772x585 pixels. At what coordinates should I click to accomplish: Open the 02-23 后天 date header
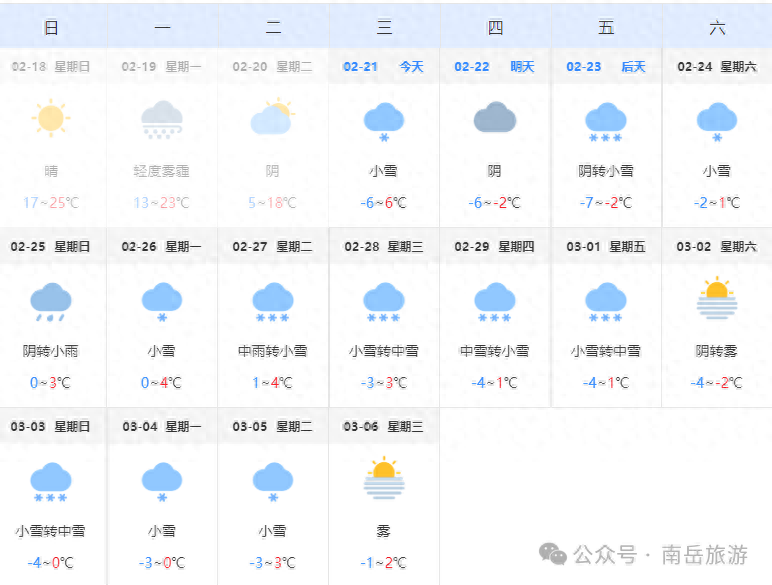pyautogui.click(x=606, y=66)
